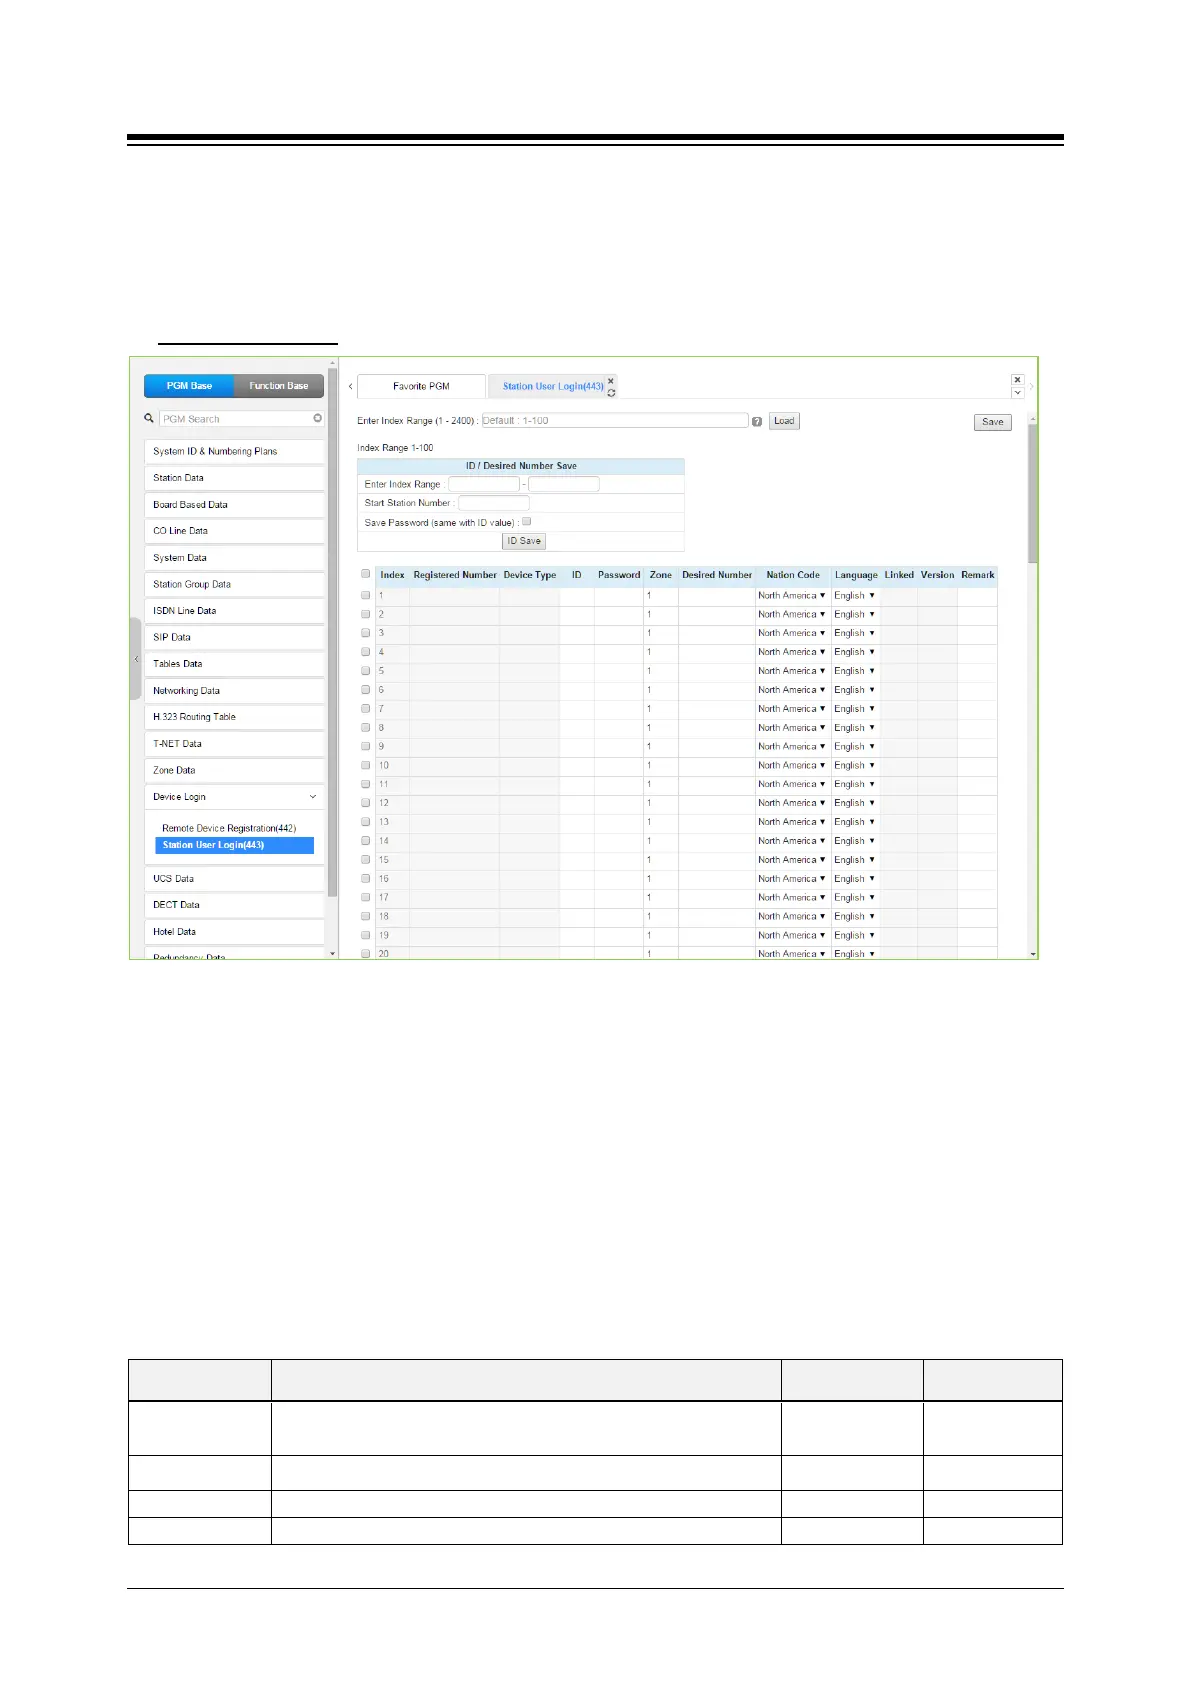Open System Data menu
Viewport: 1191px width, 1684px height.
234,558
